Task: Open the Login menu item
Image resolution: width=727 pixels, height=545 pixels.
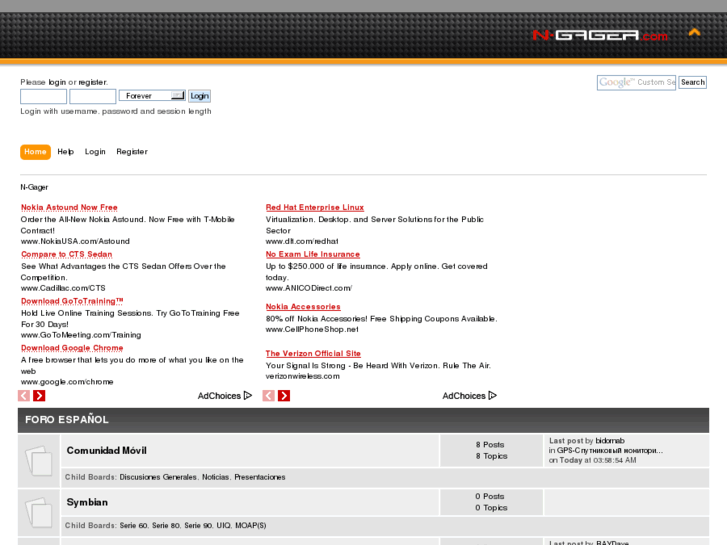Action: point(95,152)
